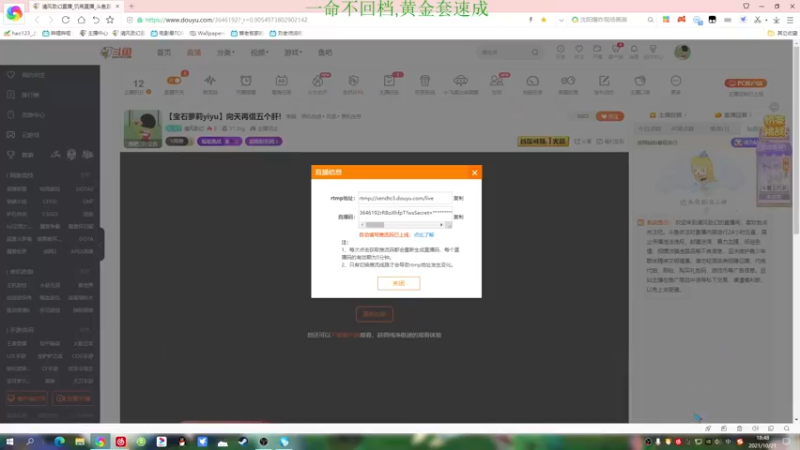Open the user avatar in Douyu header

pyautogui.click(x=682, y=52)
